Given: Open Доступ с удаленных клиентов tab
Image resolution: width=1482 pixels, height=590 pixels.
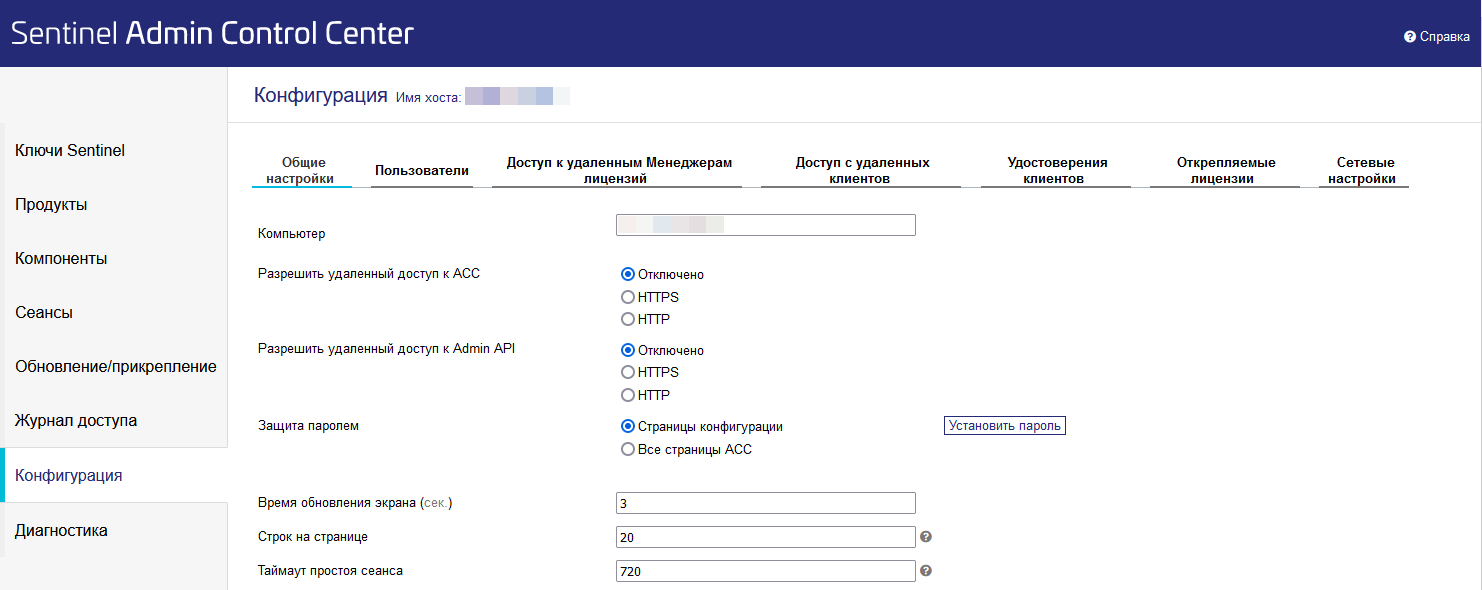Looking at the screenshot, I should coord(862,171).
